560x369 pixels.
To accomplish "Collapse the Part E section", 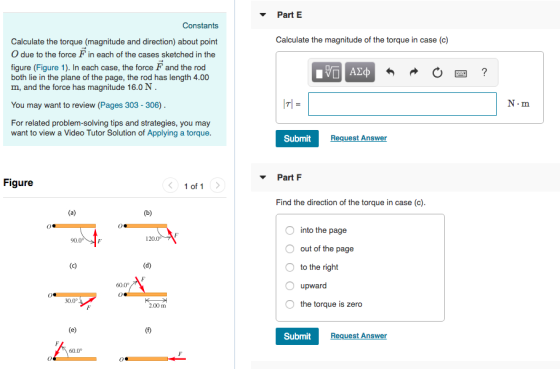I will pyautogui.click(x=263, y=15).
